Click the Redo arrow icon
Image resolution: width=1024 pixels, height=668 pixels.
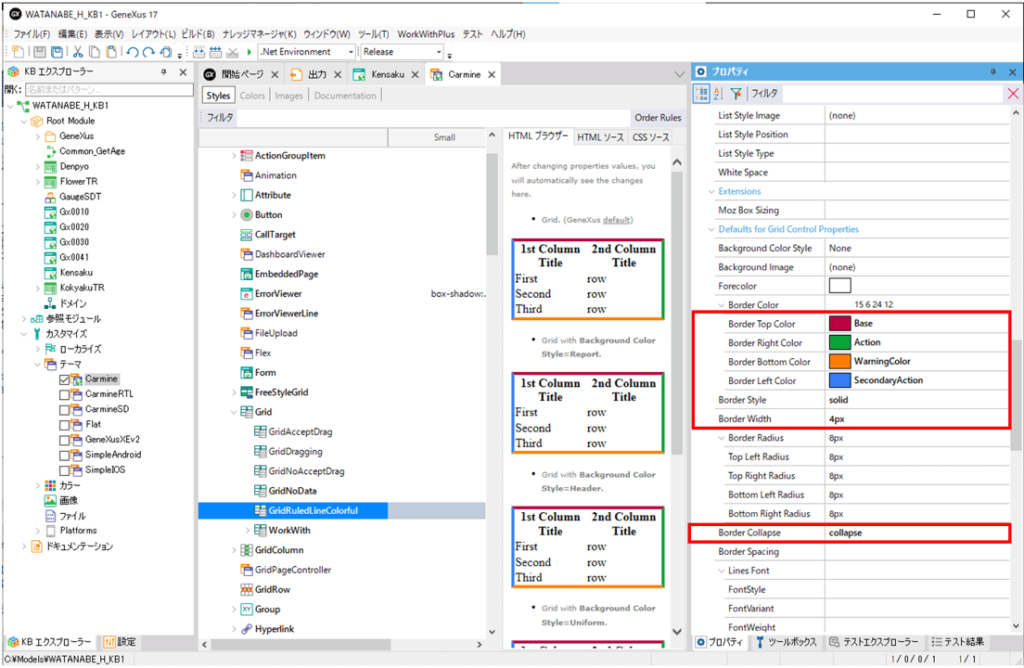point(149,52)
